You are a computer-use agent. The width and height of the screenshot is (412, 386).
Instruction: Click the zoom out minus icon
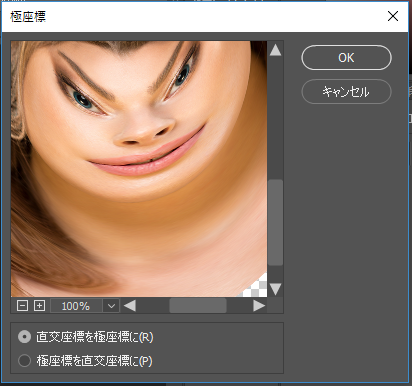point(22,306)
